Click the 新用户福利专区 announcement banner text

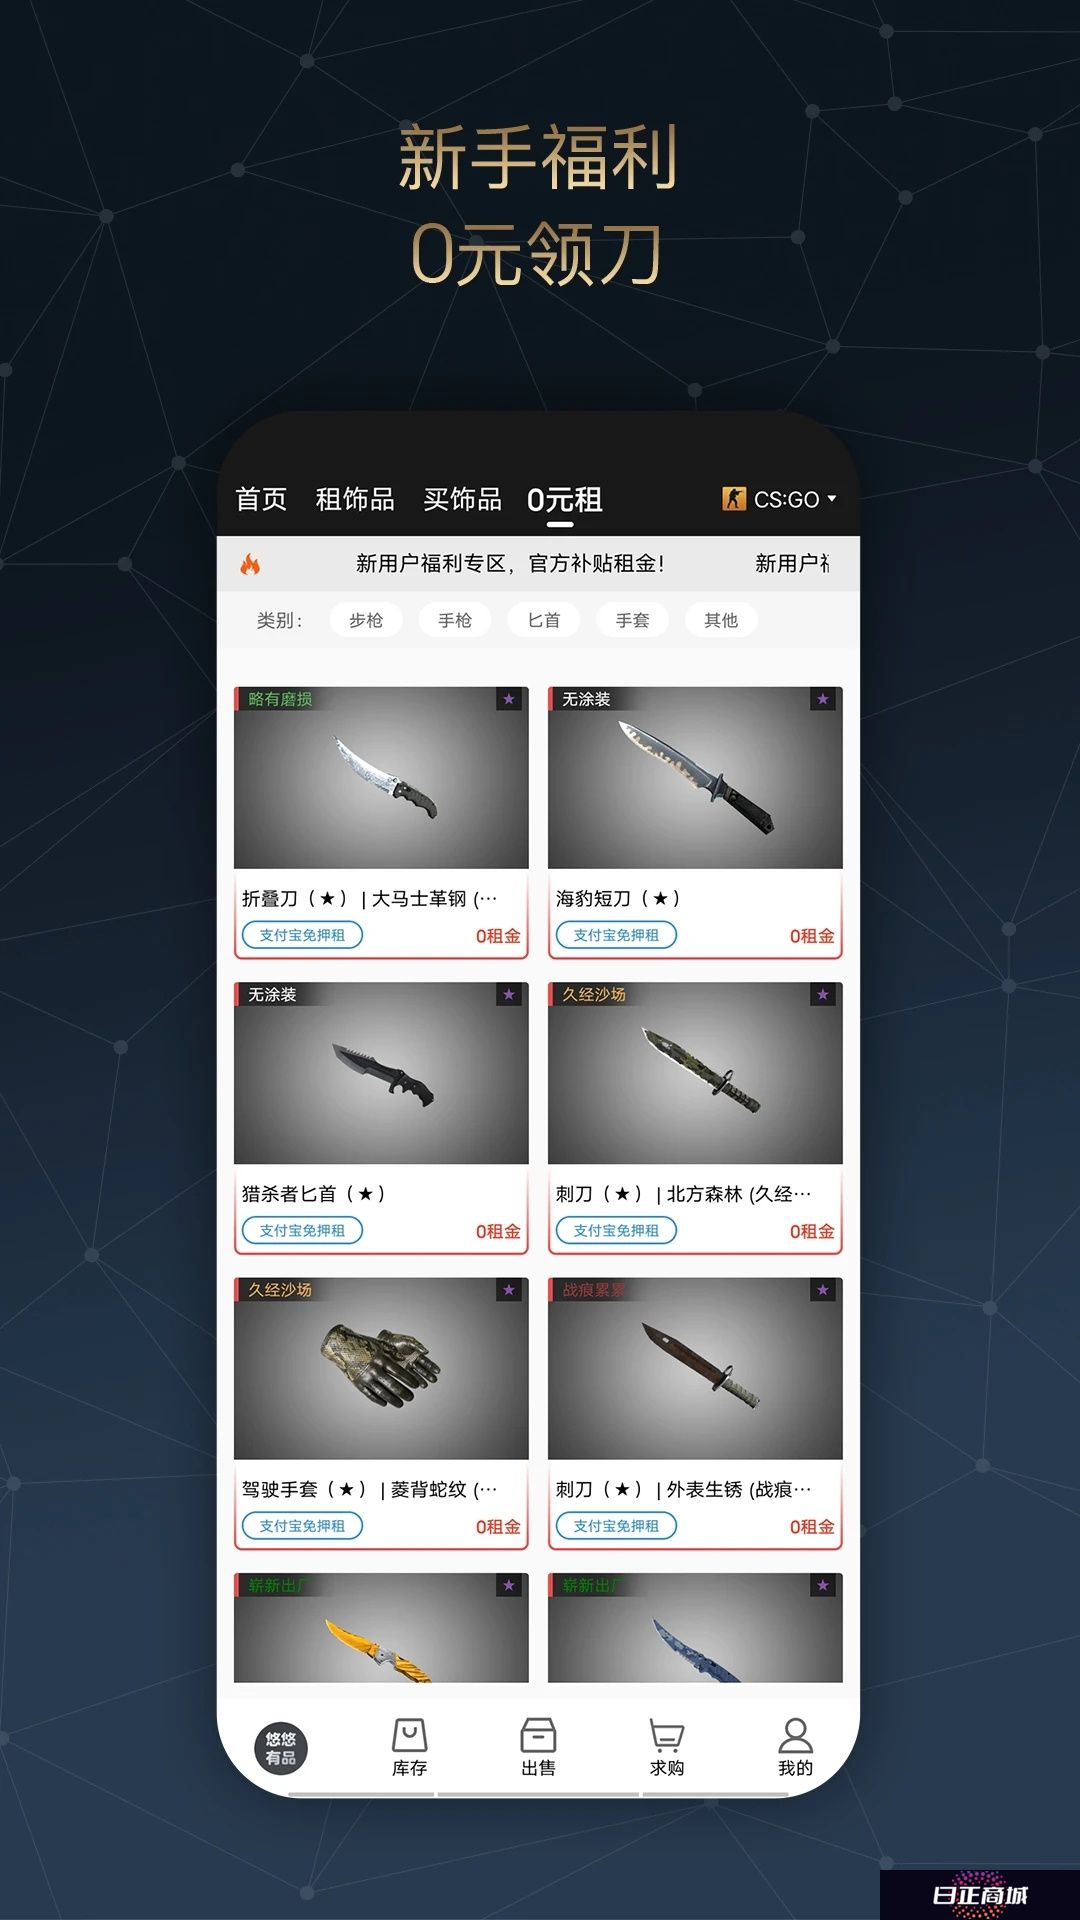[x=510, y=564]
